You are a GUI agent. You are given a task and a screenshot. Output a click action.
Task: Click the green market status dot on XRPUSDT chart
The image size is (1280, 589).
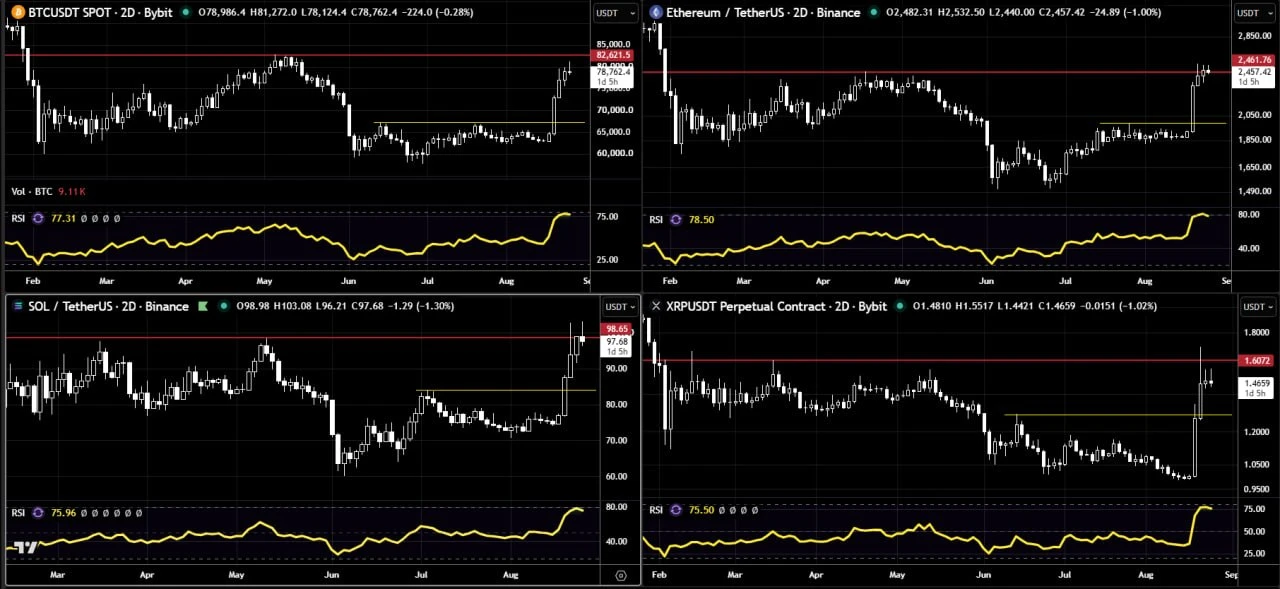[x=901, y=306]
